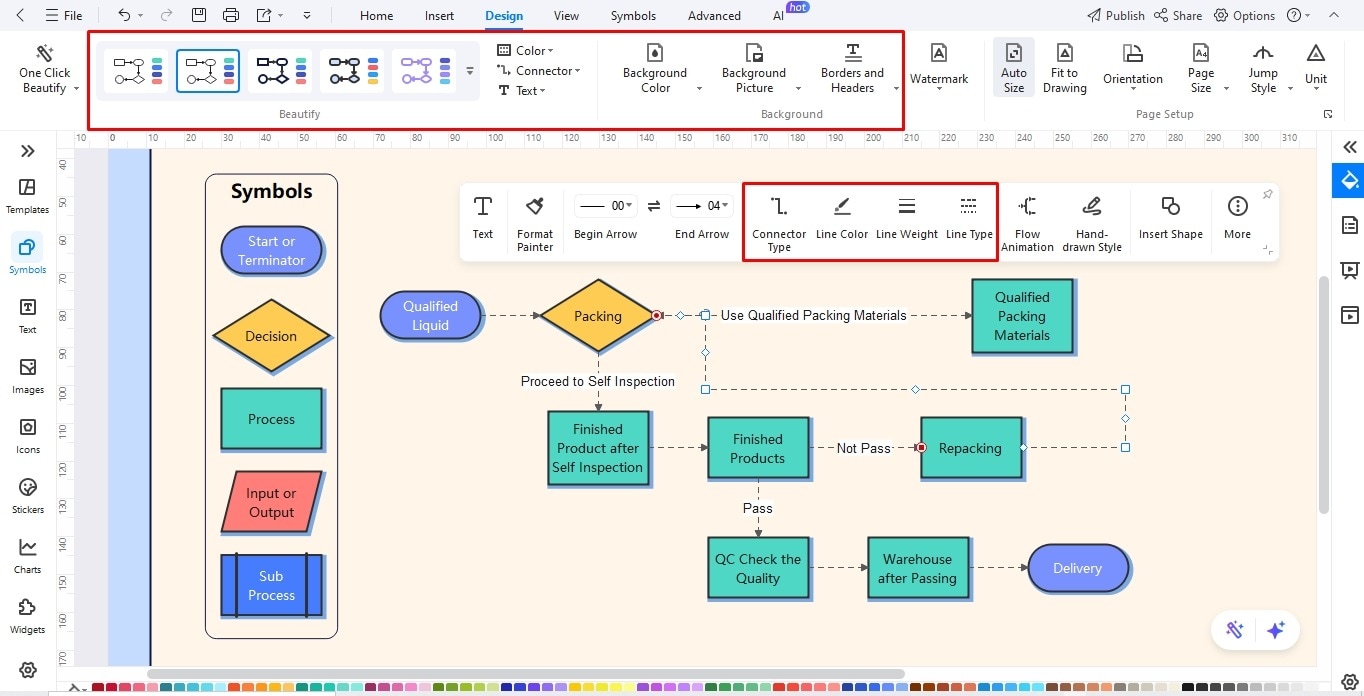Expand the Page Setup dialog launcher
Screen dimensions: 1364x696
click(1328, 114)
